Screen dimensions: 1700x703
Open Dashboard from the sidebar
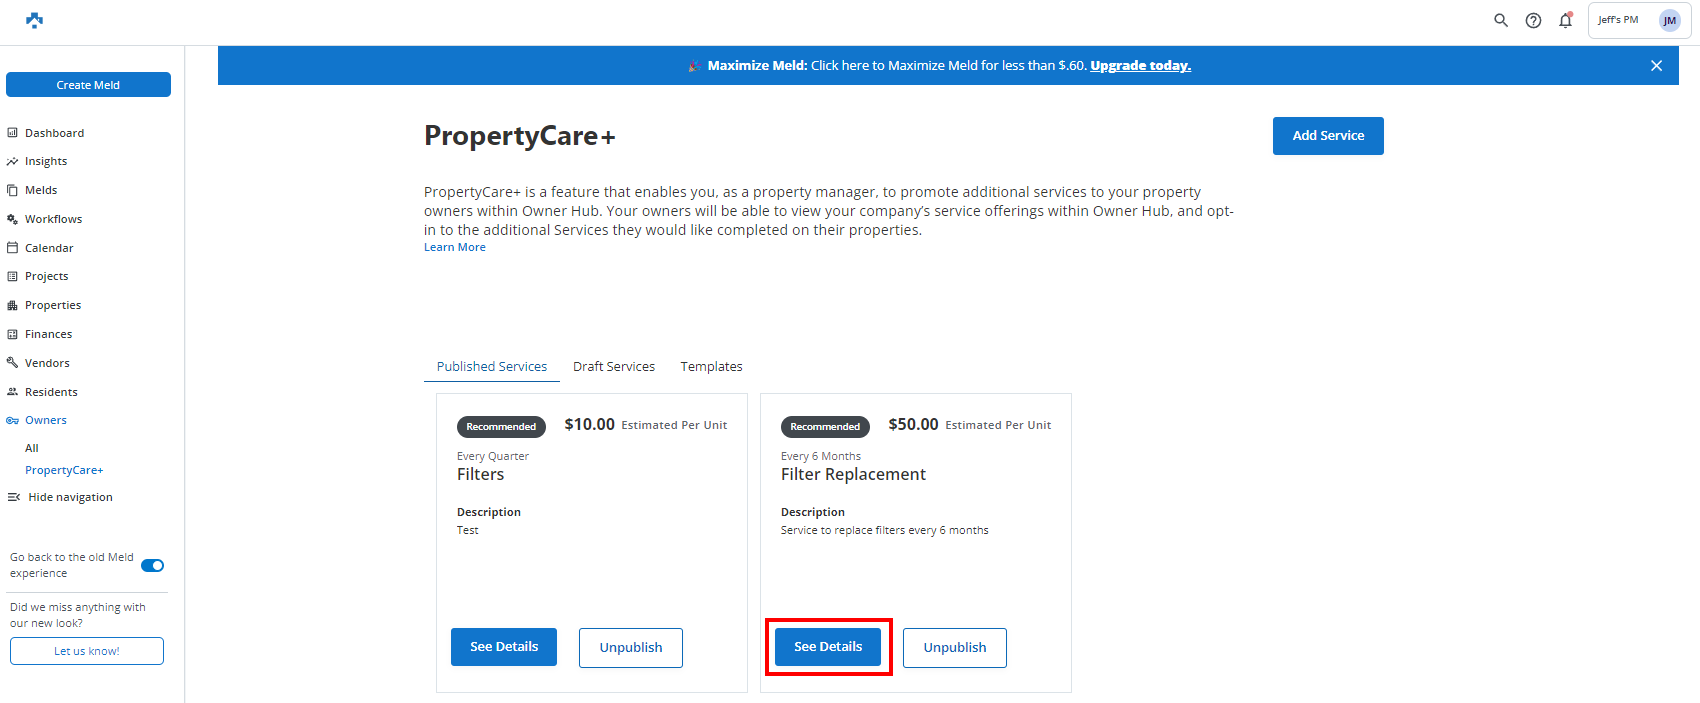click(x=54, y=133)
